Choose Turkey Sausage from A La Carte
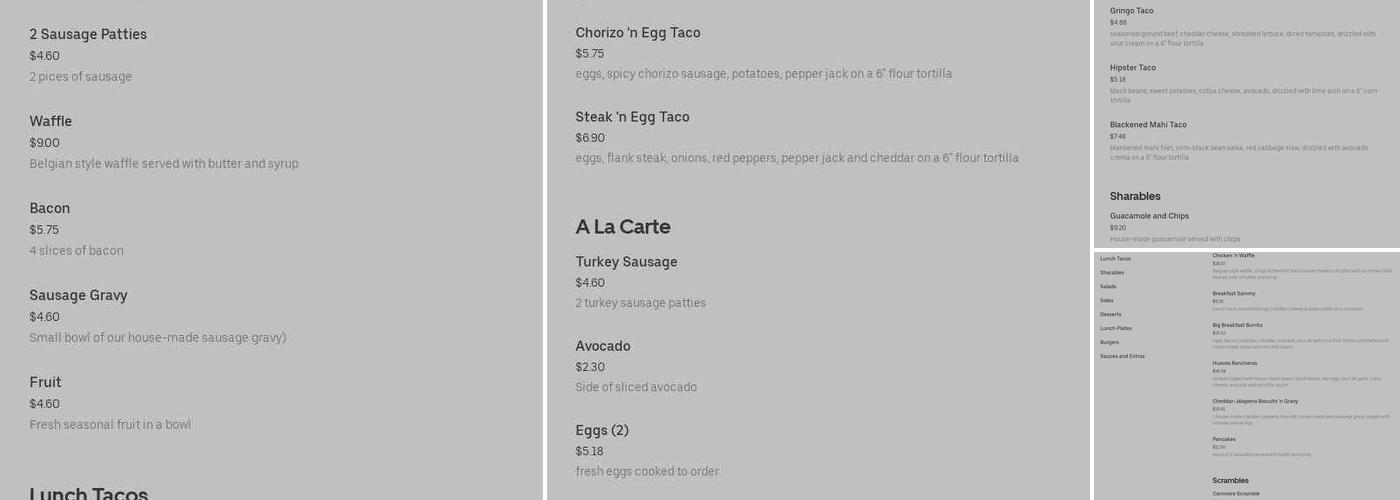The width and height of the screenshot is (1400, 500). (626, 262)
